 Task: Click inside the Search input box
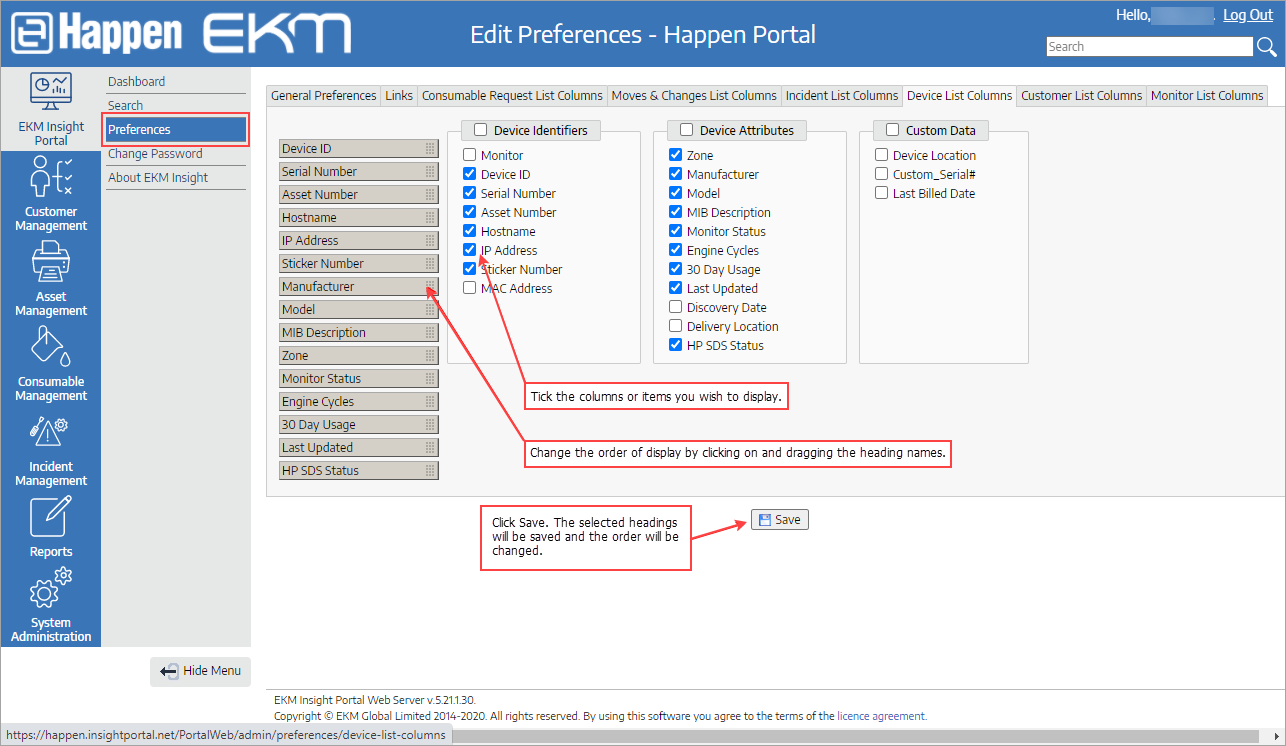1150,46
